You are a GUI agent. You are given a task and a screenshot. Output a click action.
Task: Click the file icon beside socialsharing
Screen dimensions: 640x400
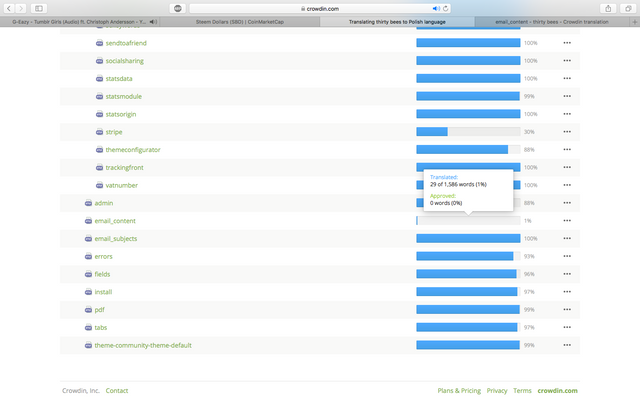(x=99, y=61)
